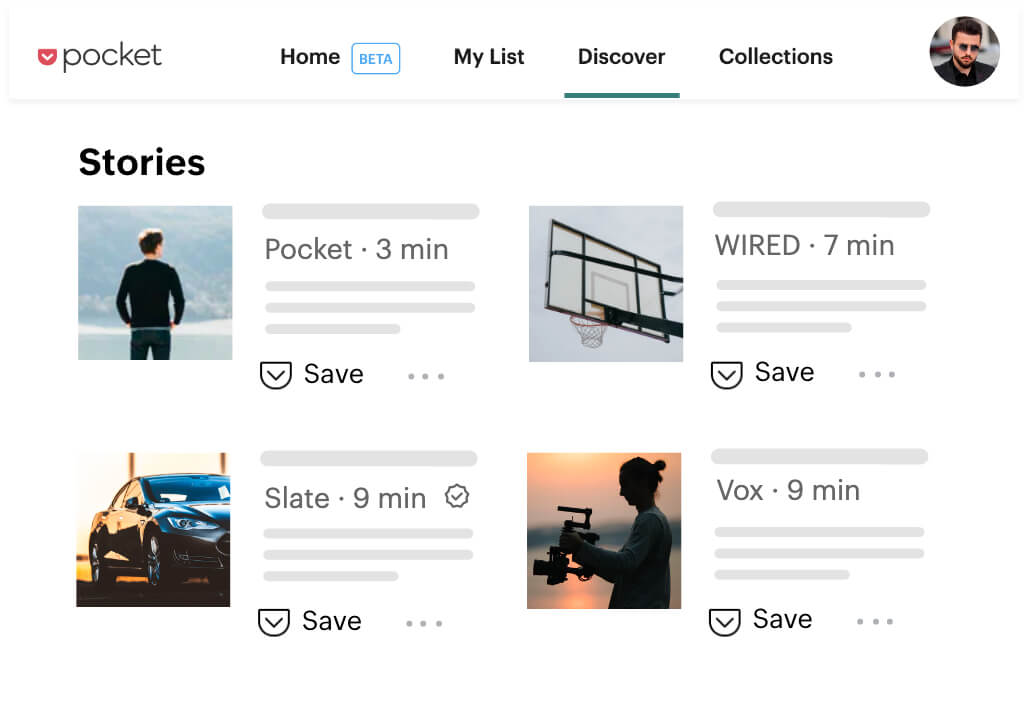Open the man by lake thumbnail
1029x706 pixels.
[x=155, y=283]
